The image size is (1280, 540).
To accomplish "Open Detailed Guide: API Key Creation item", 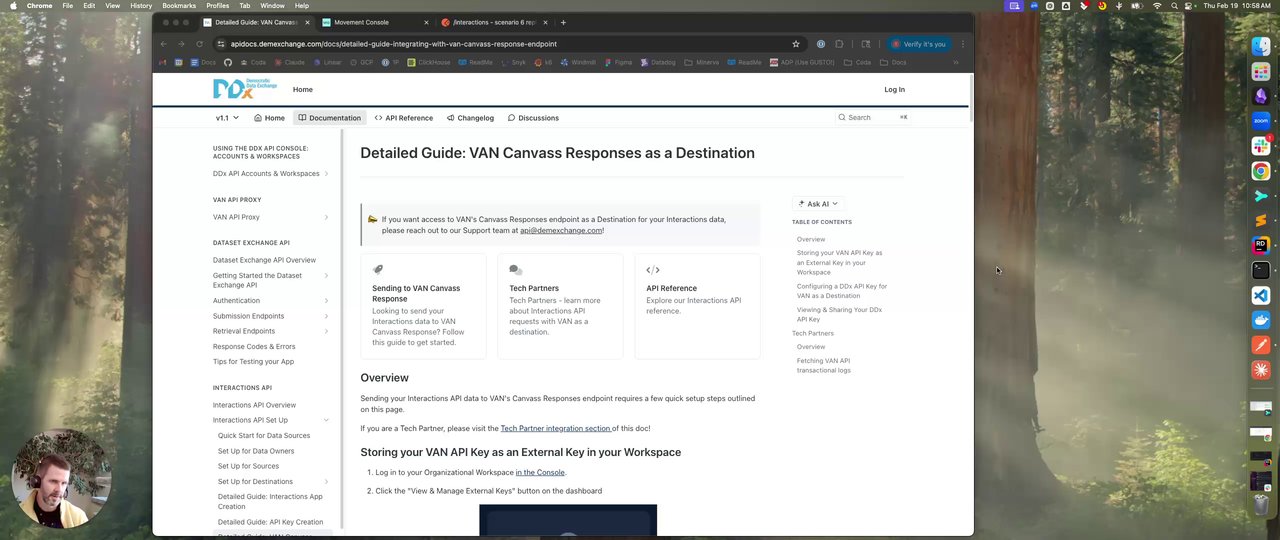I will [271, 522].
